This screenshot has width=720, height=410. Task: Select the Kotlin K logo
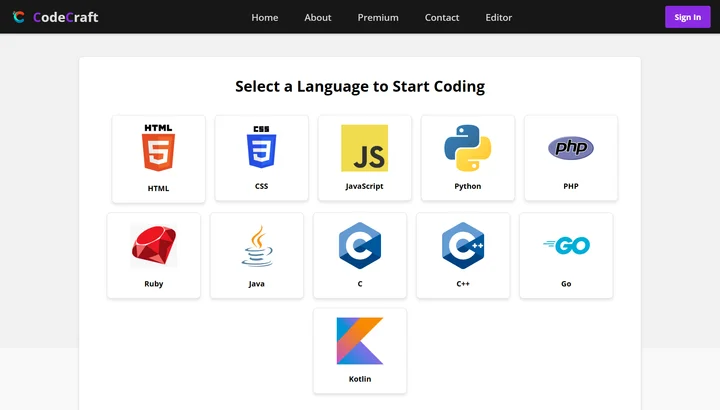point(360,341)
